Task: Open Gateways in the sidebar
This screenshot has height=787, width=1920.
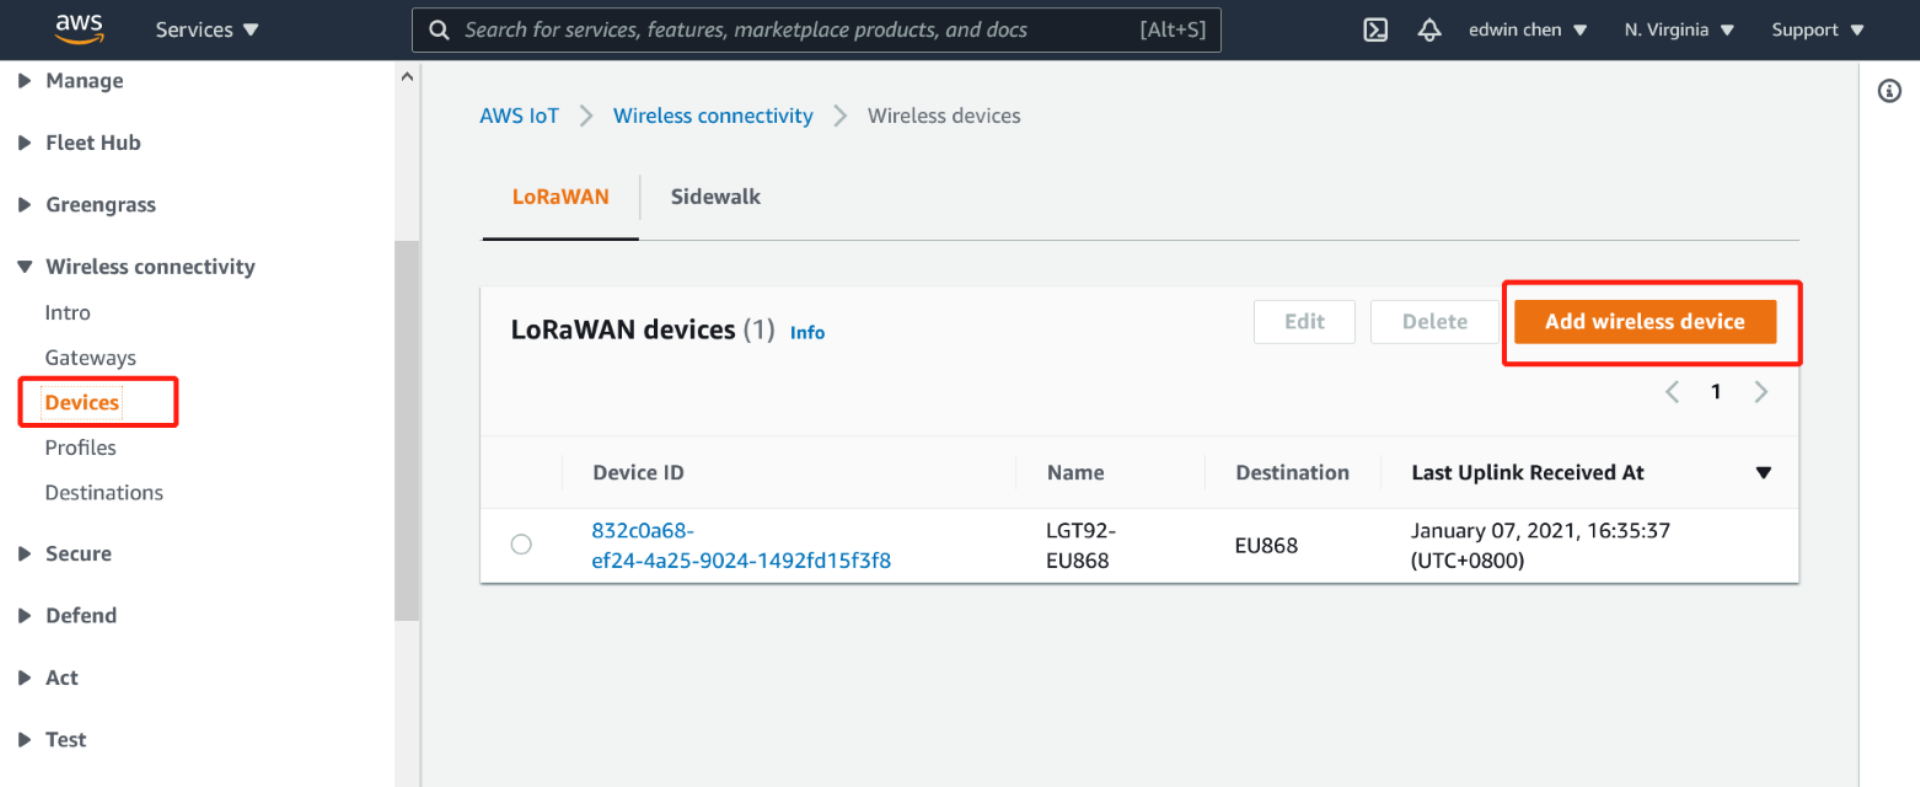Action: 90,358
